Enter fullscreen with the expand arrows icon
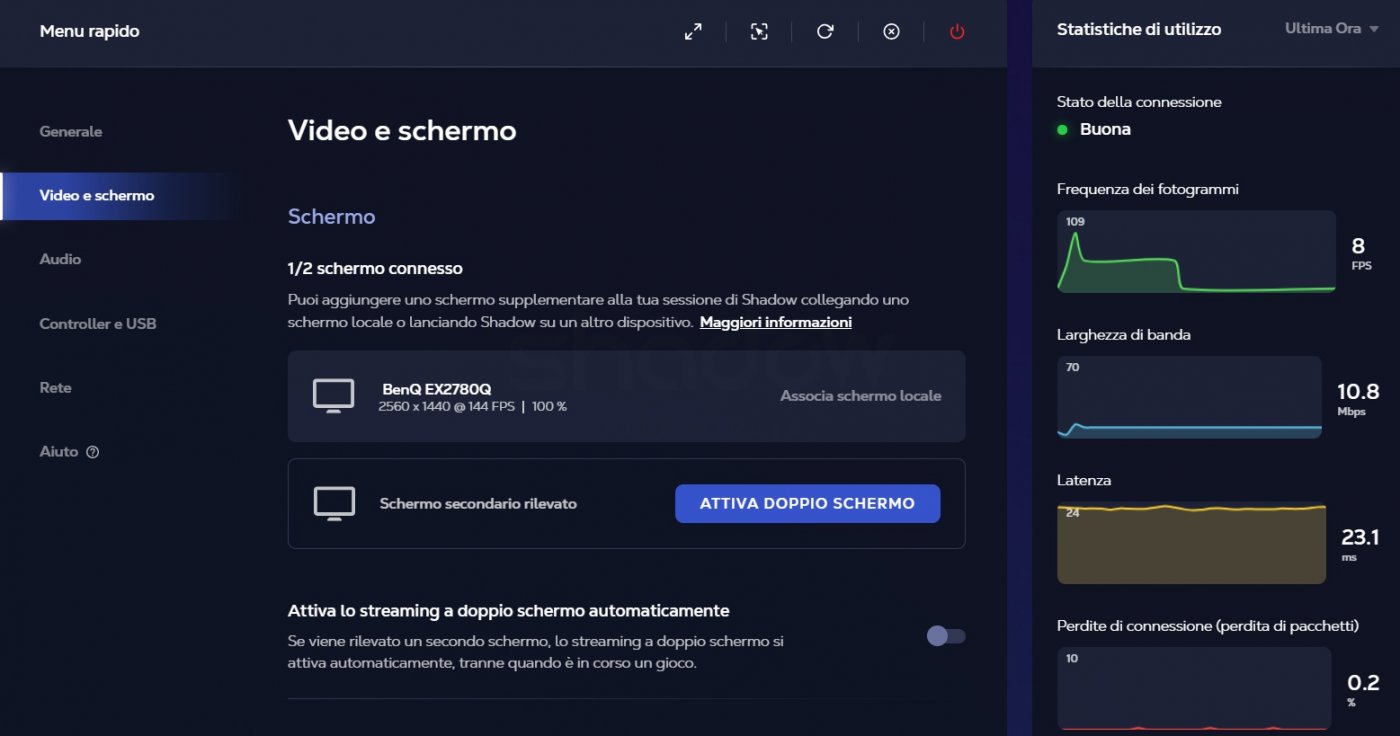1400x736 pixels. click(x=693, y=31)
